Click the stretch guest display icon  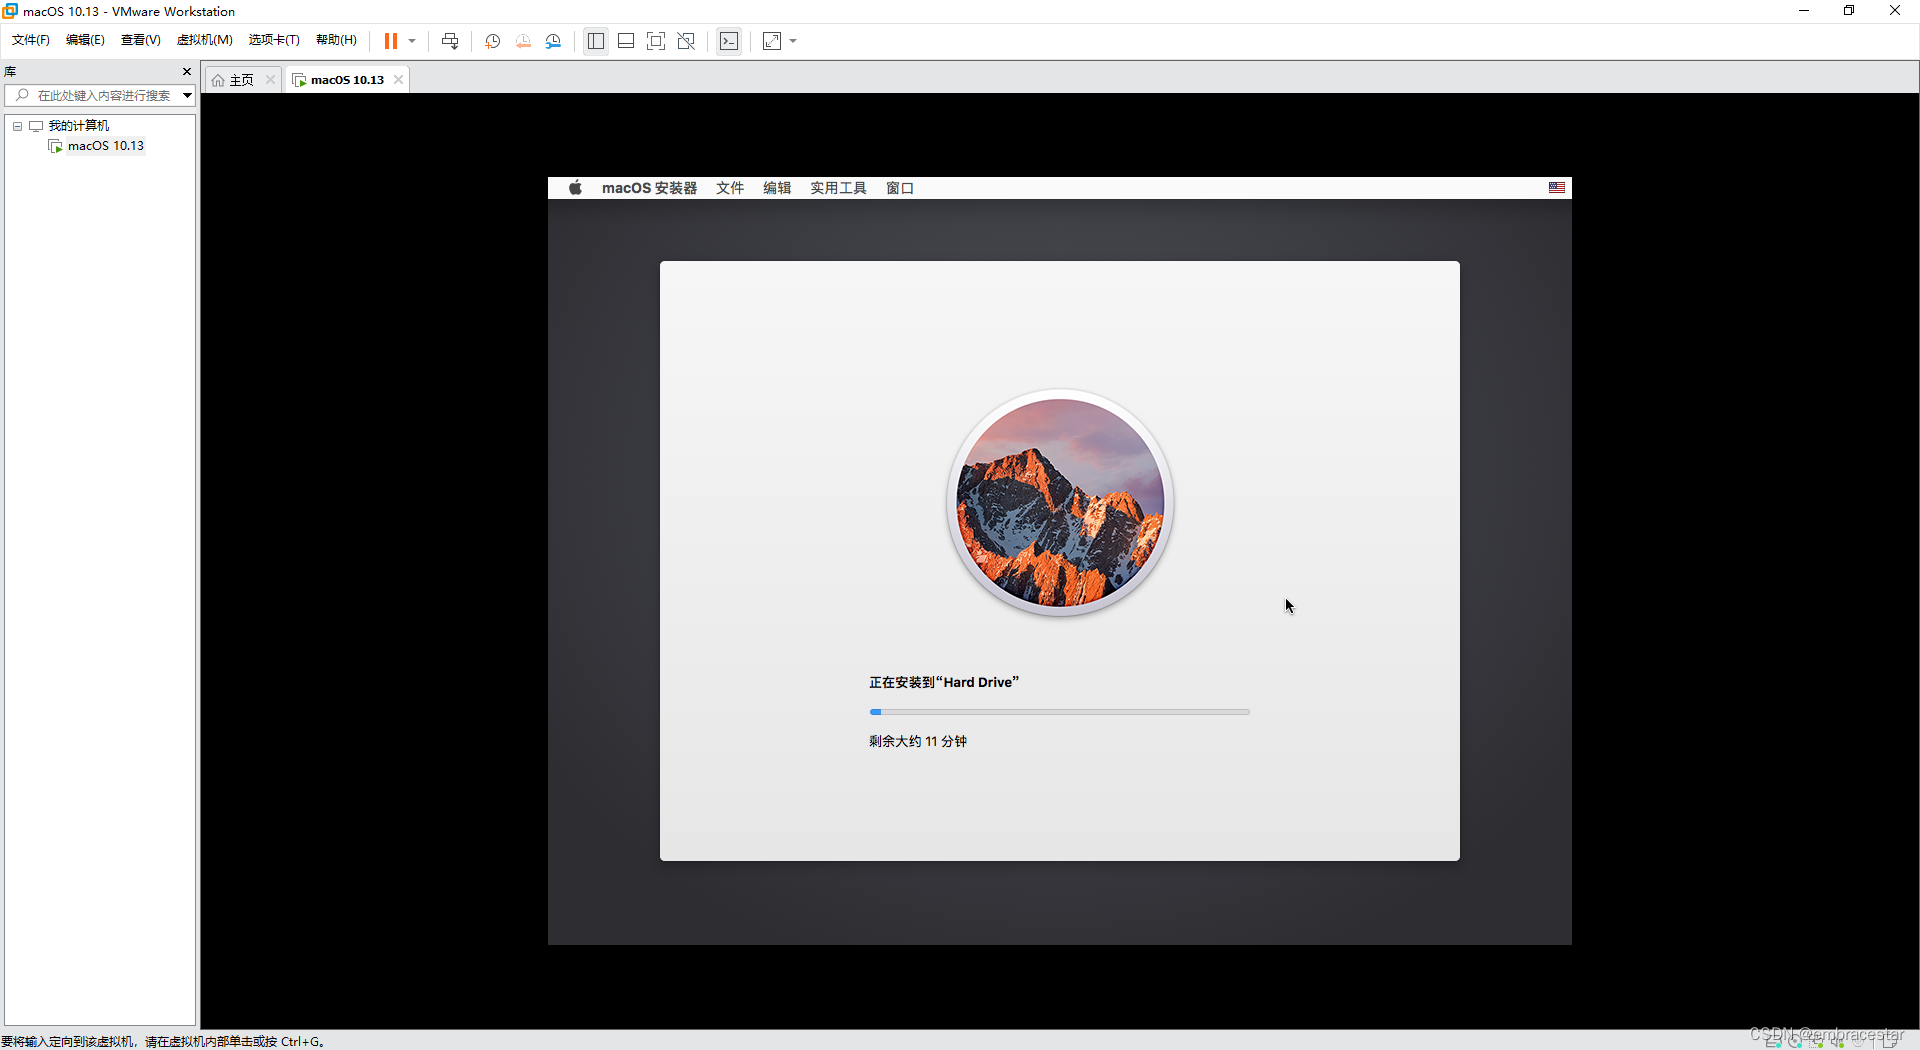[772, 41]
